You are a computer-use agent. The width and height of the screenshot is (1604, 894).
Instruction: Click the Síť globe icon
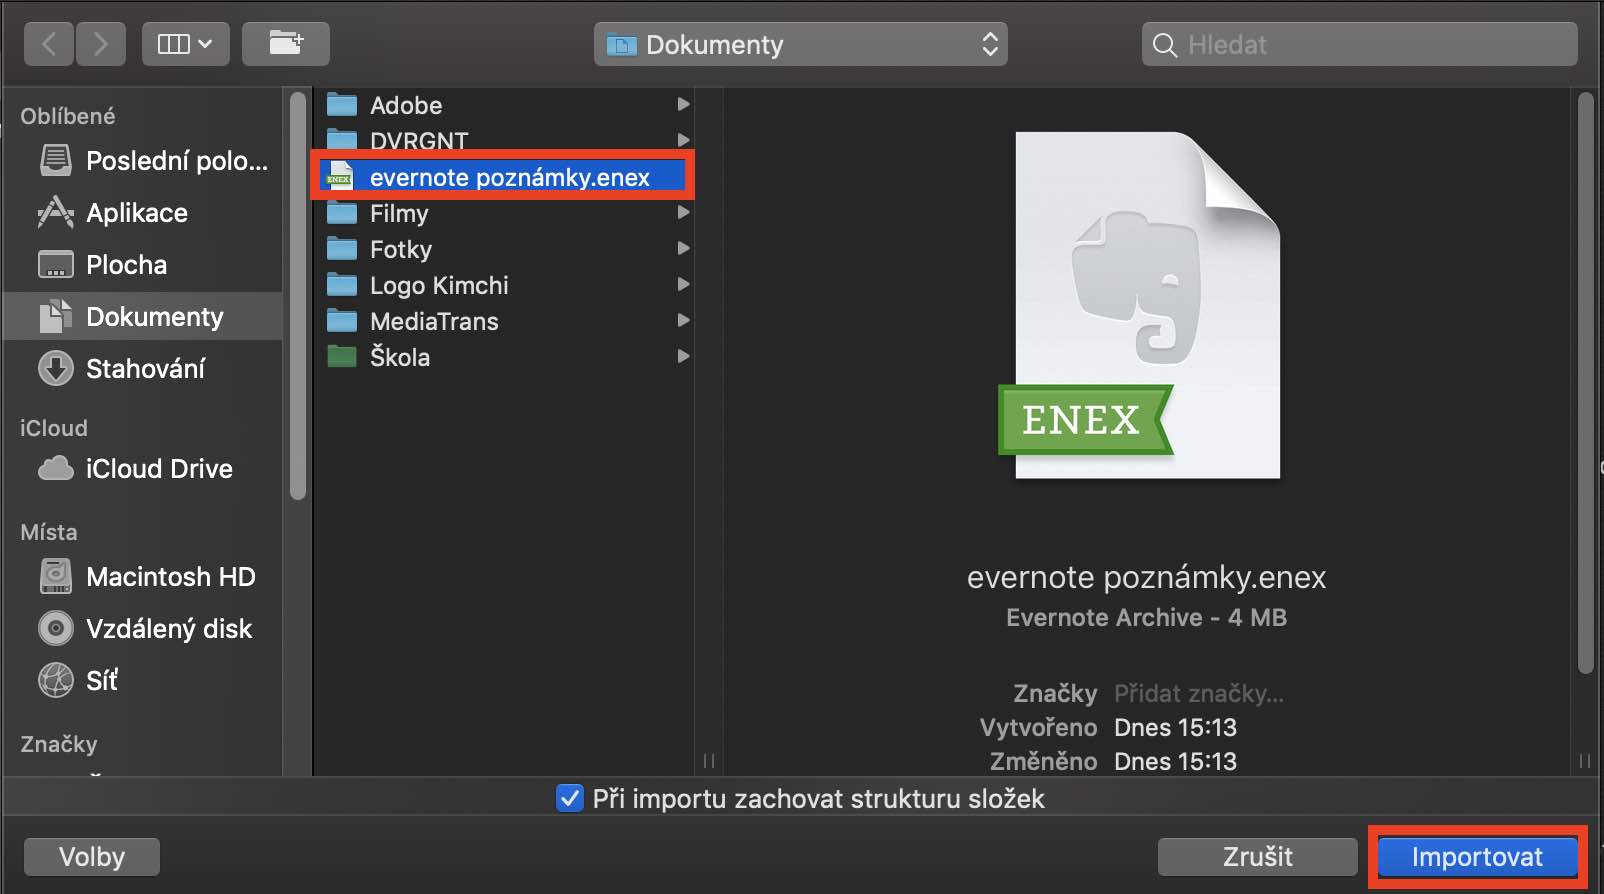pyautogui.click(x=56, y=680)
